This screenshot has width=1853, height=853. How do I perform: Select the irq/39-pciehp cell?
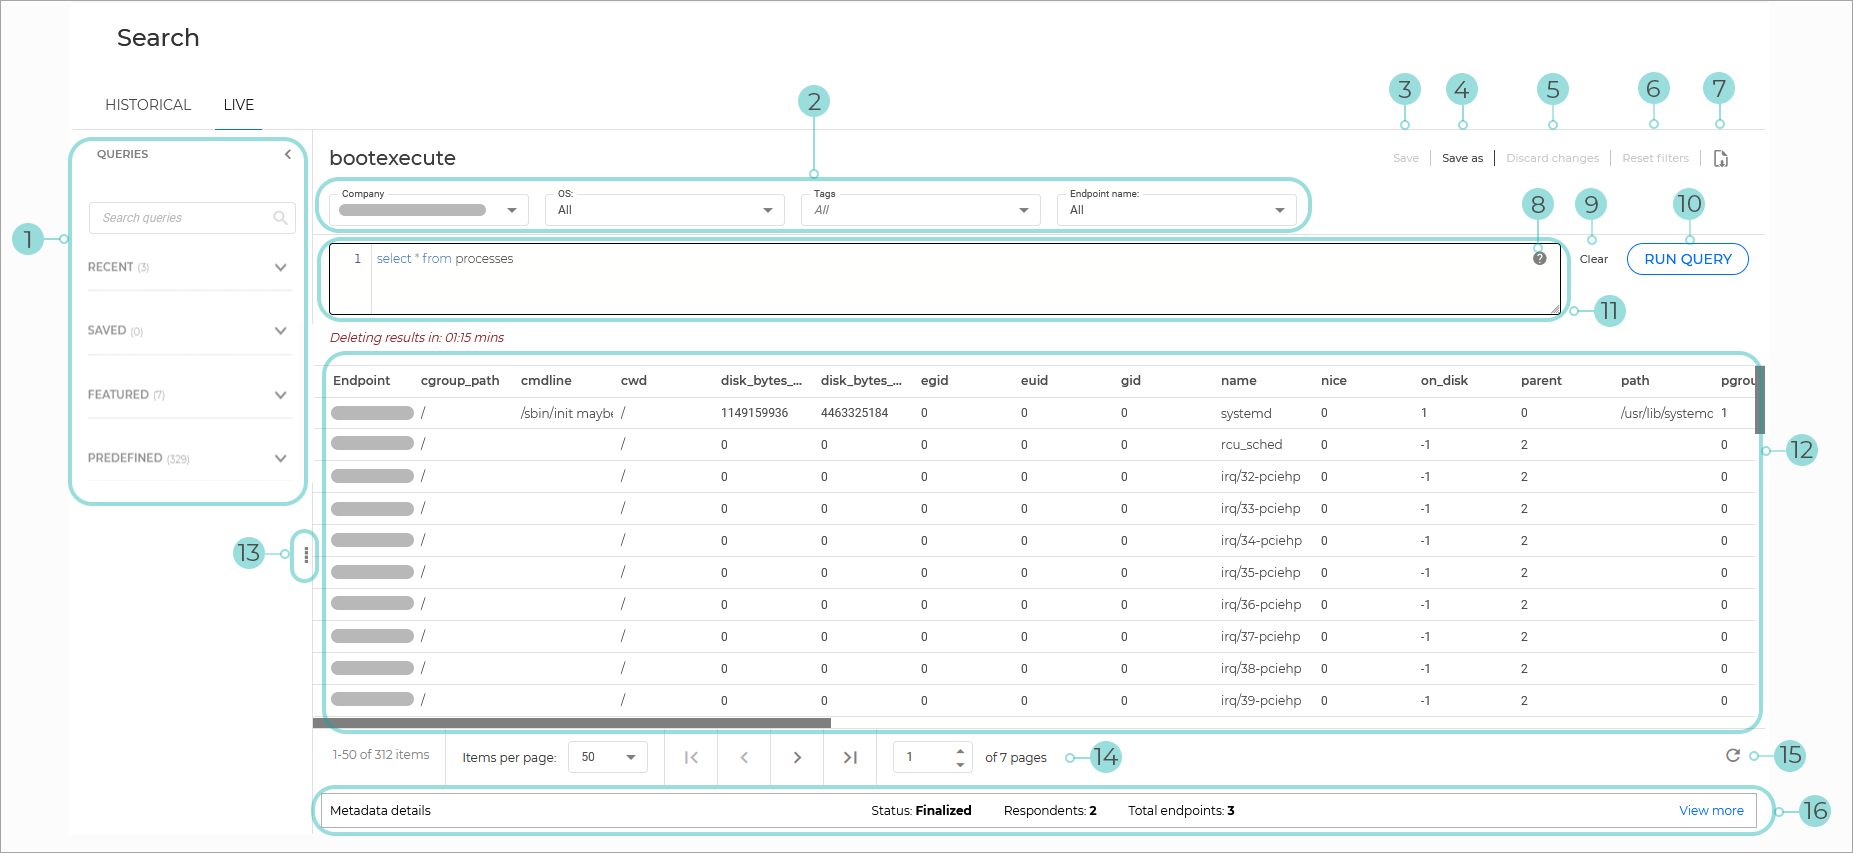coord(1261,701)
